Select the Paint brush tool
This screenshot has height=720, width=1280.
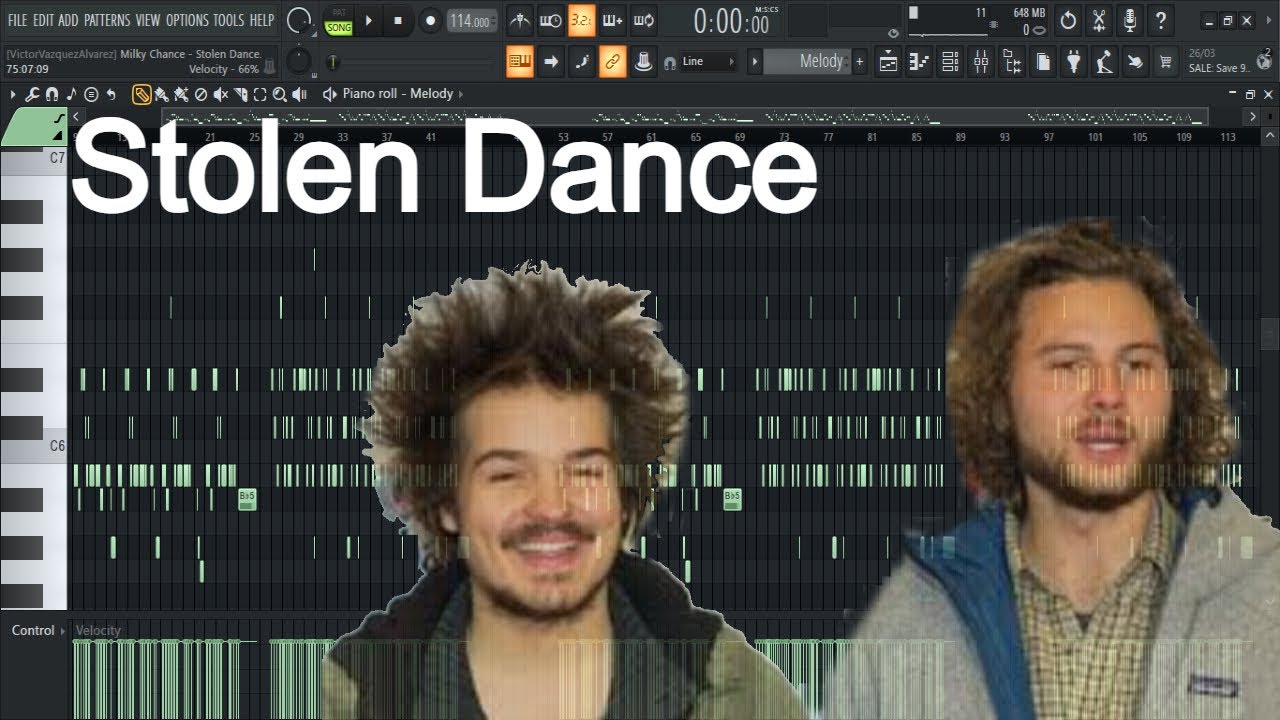(x=162, y=94)
